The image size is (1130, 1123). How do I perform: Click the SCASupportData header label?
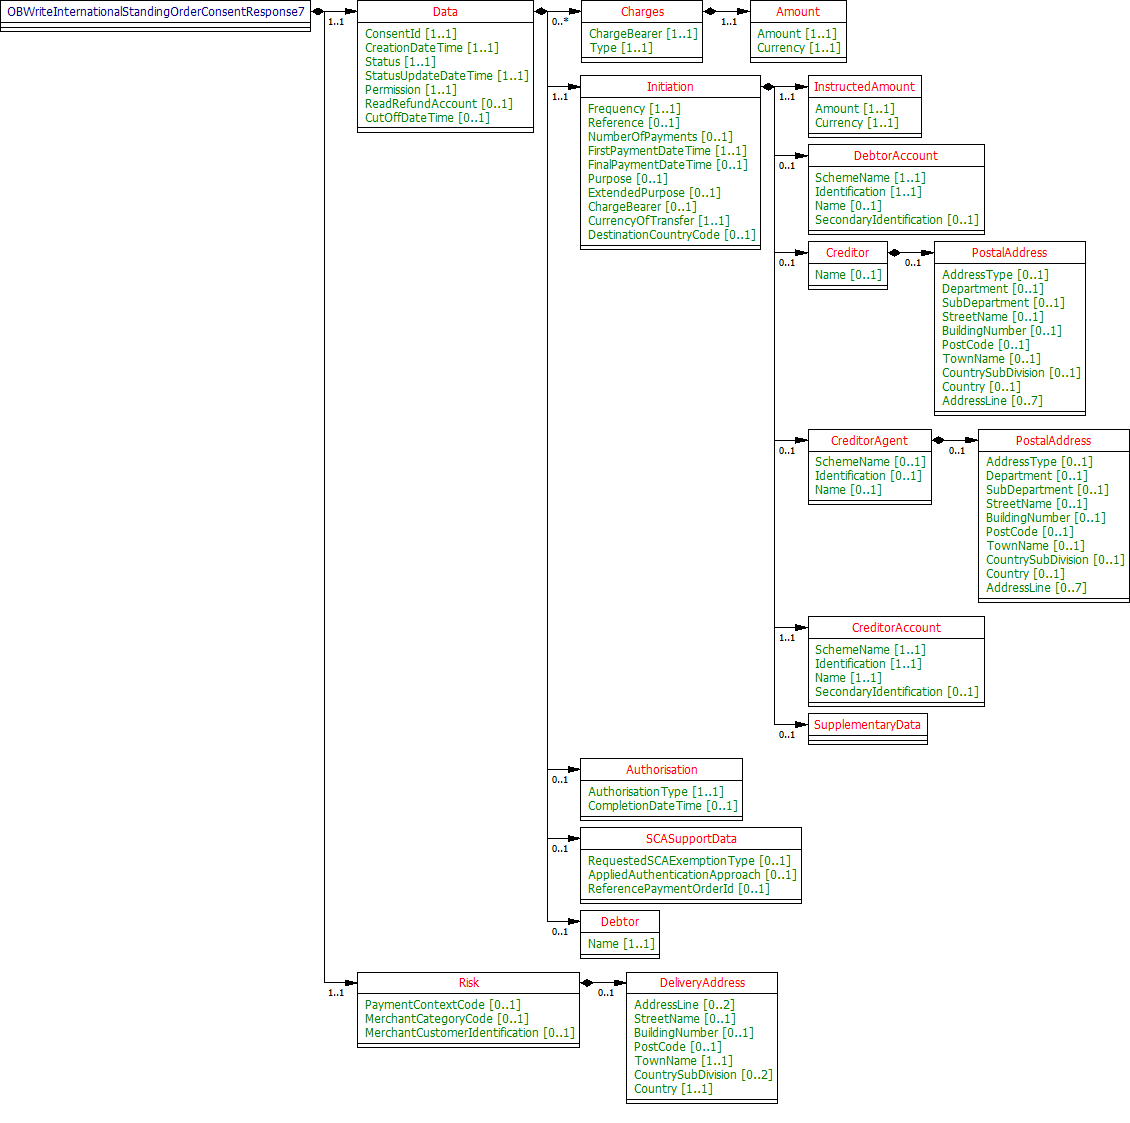(x=690, y=839)
